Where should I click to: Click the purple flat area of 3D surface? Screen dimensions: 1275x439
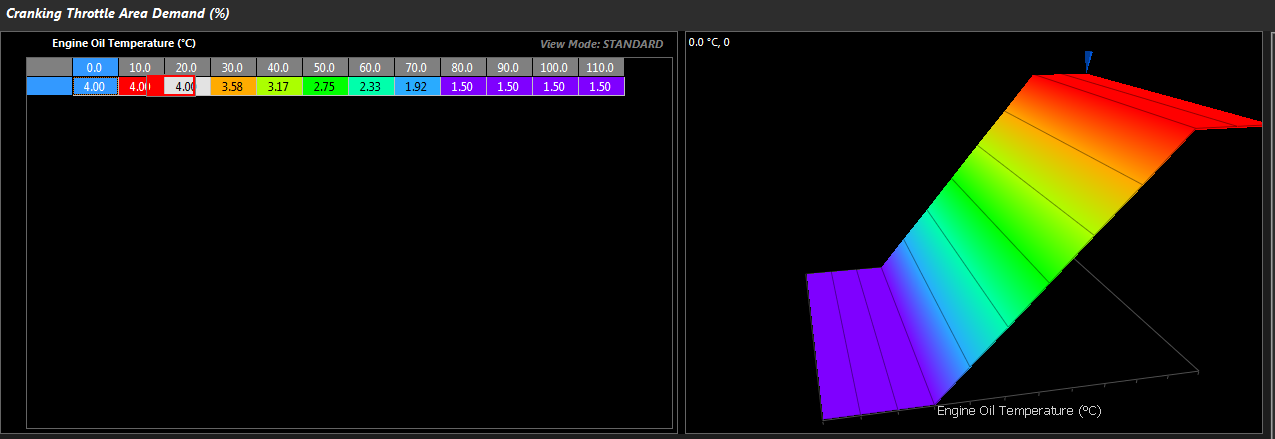coord(860,340)
